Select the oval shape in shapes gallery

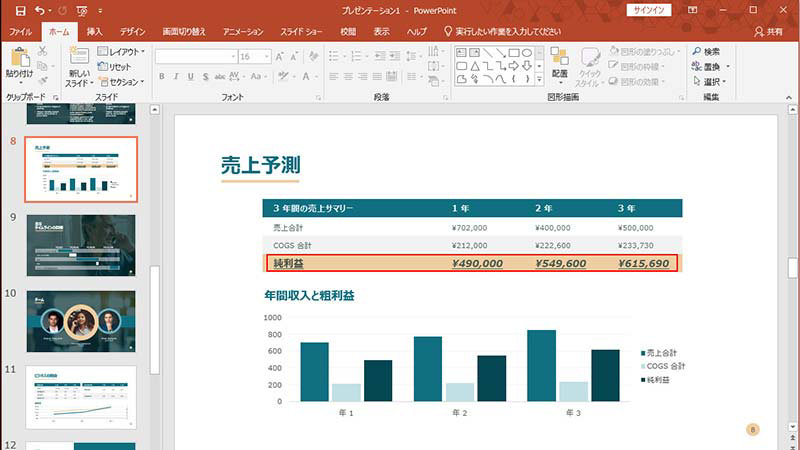click(x=526, y=52)
